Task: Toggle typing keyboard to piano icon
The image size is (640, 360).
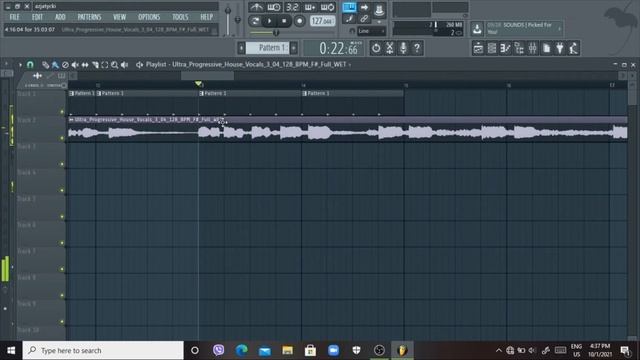Action: pyautogui.click(x=349, y=7)
